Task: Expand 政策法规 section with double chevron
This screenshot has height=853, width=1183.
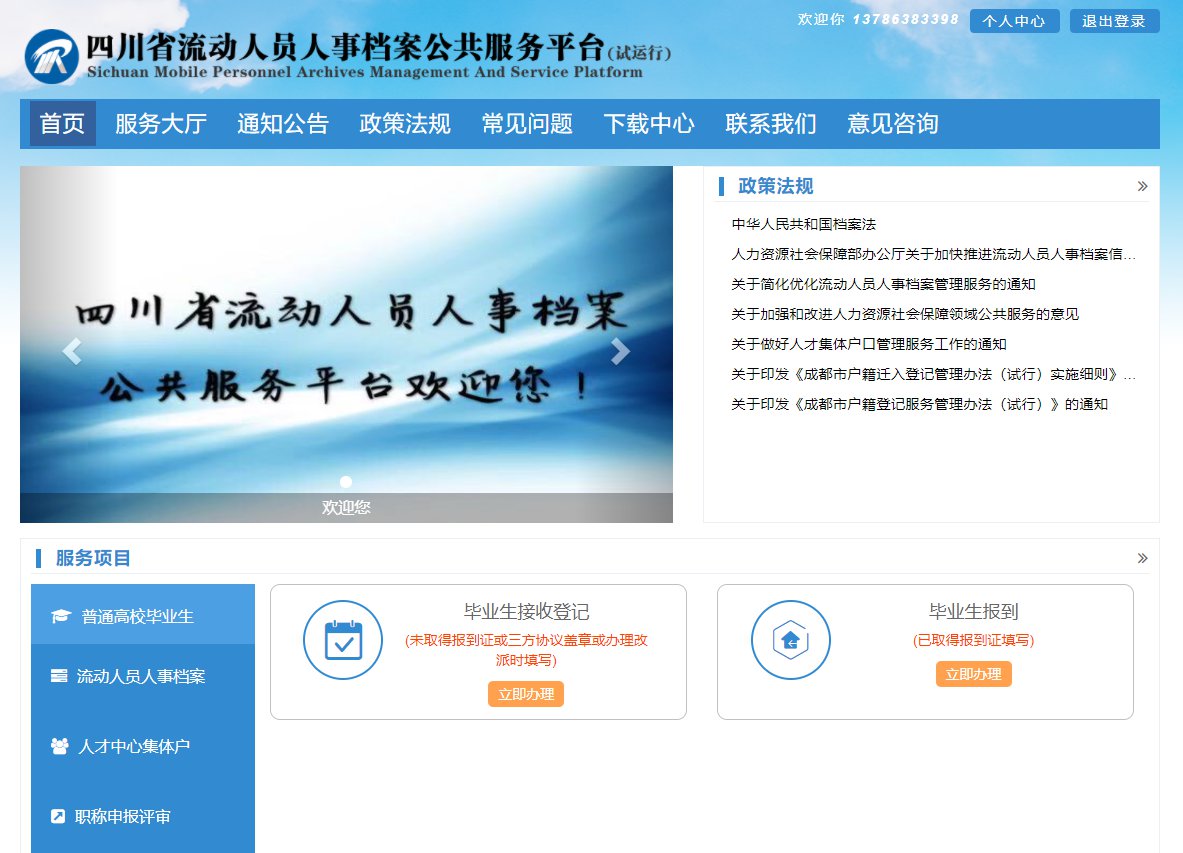Action: point(1142,186)
